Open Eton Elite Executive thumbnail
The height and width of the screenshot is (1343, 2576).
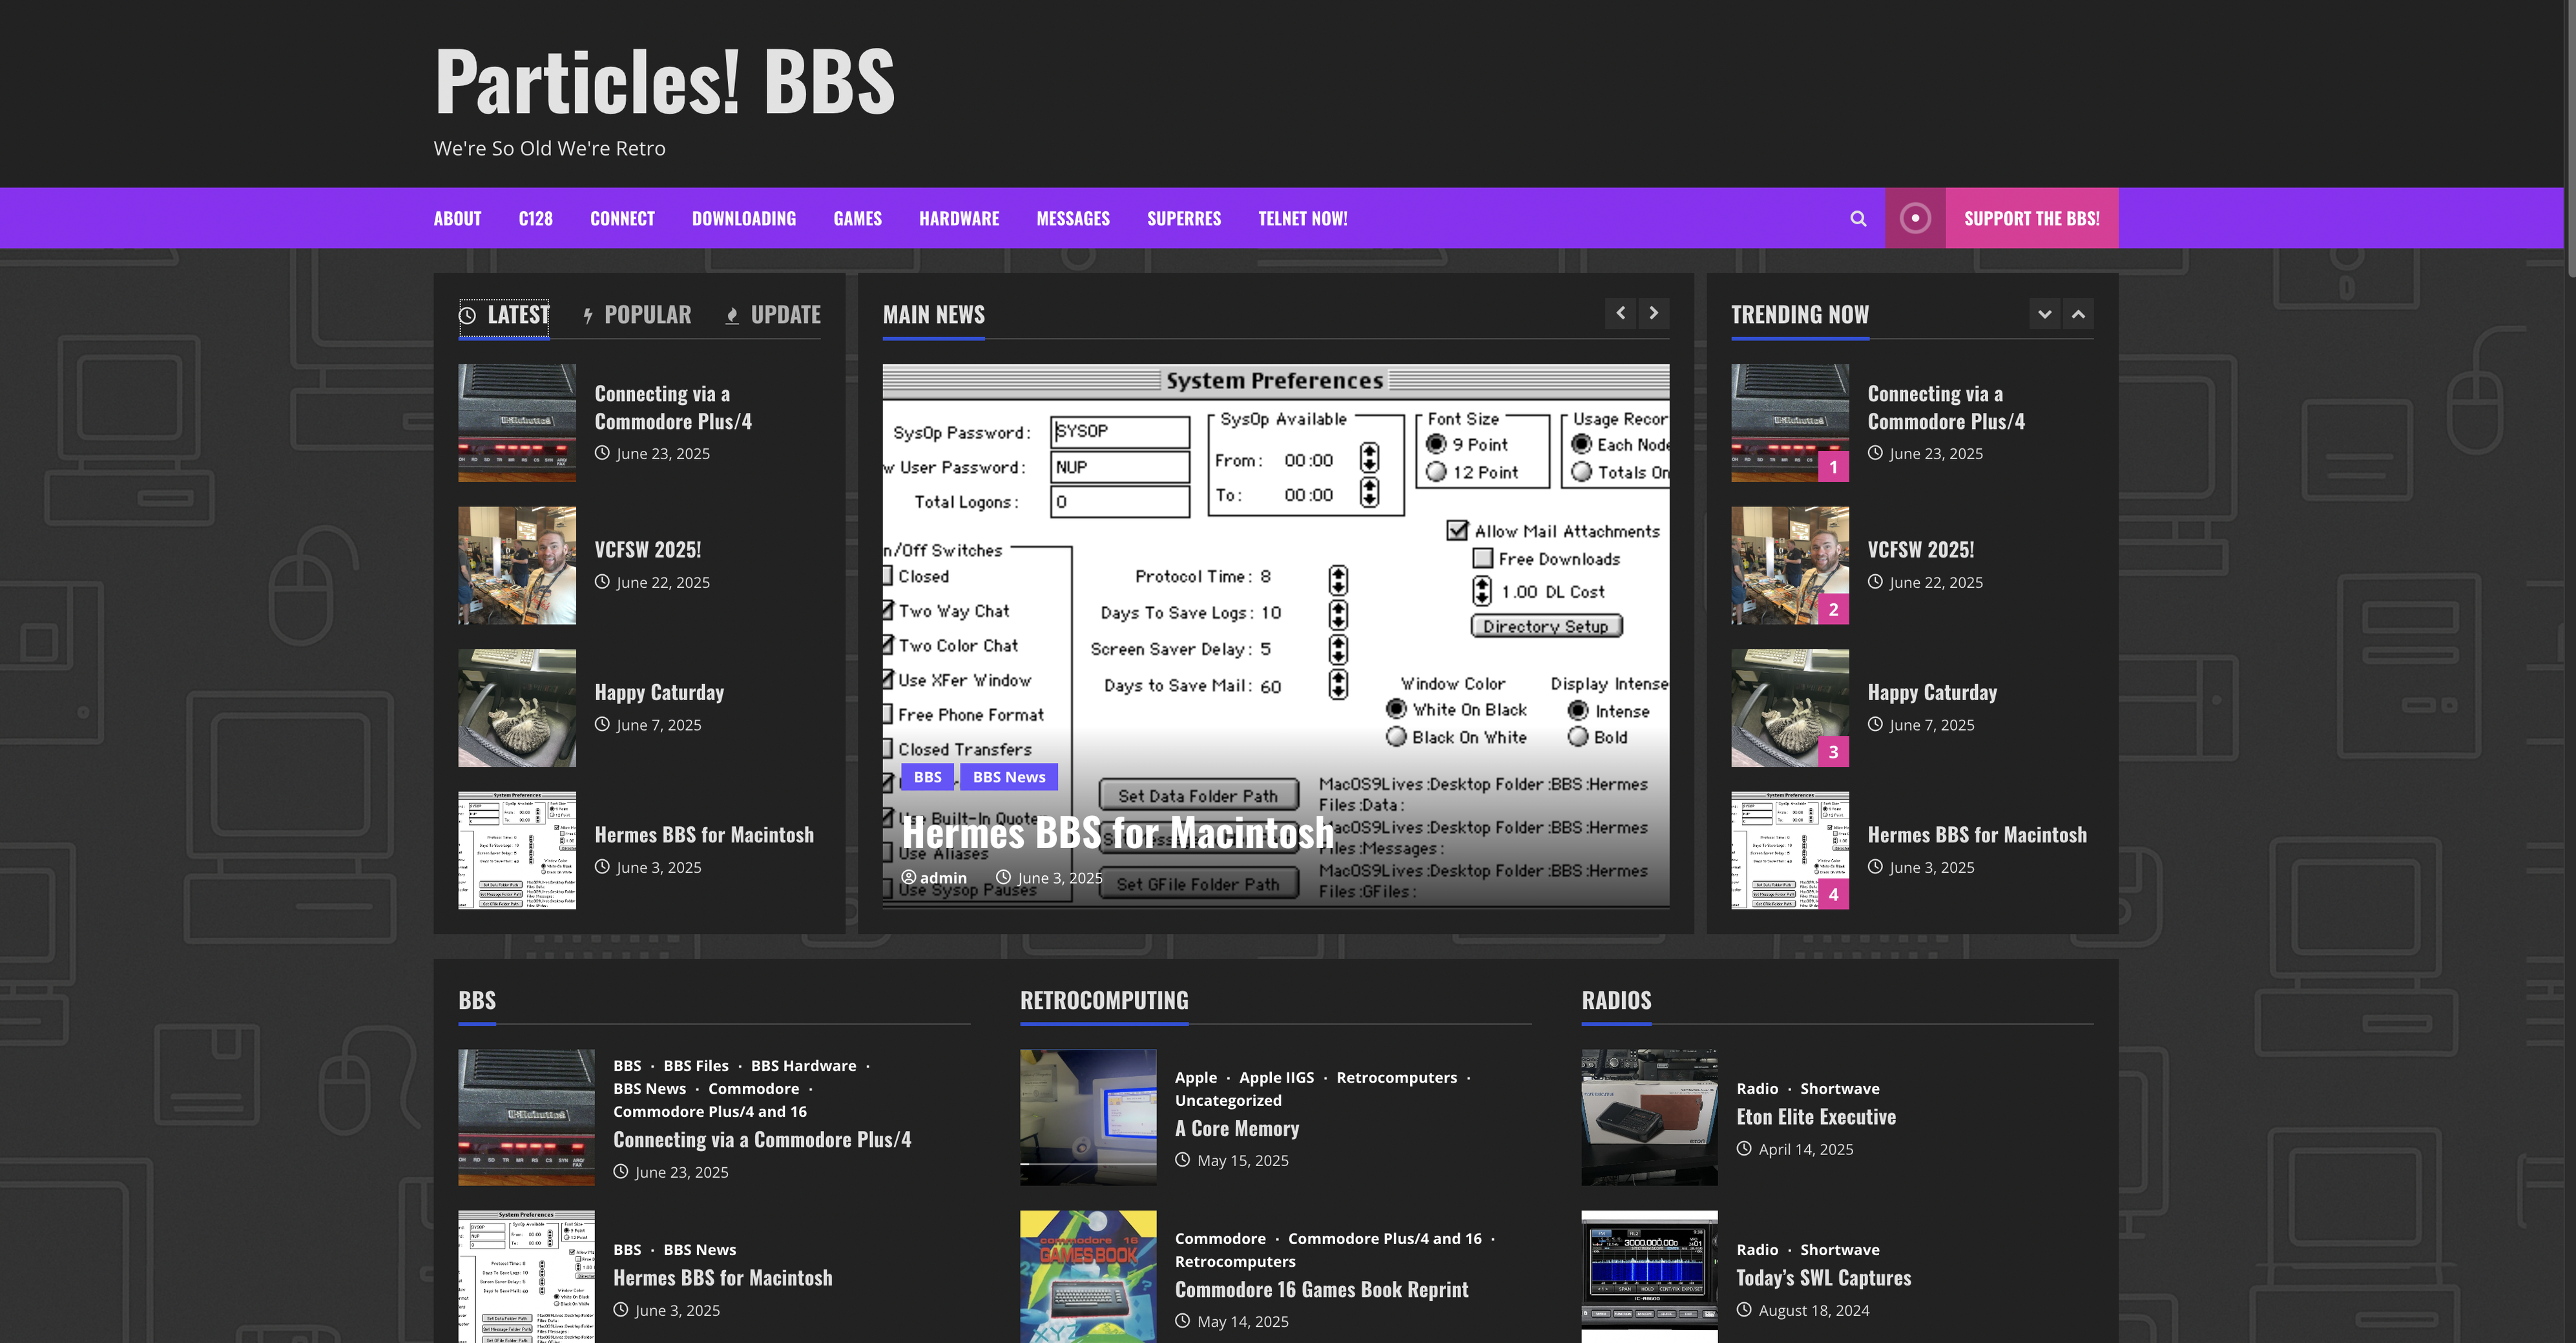click(x=1649, y=1117)
